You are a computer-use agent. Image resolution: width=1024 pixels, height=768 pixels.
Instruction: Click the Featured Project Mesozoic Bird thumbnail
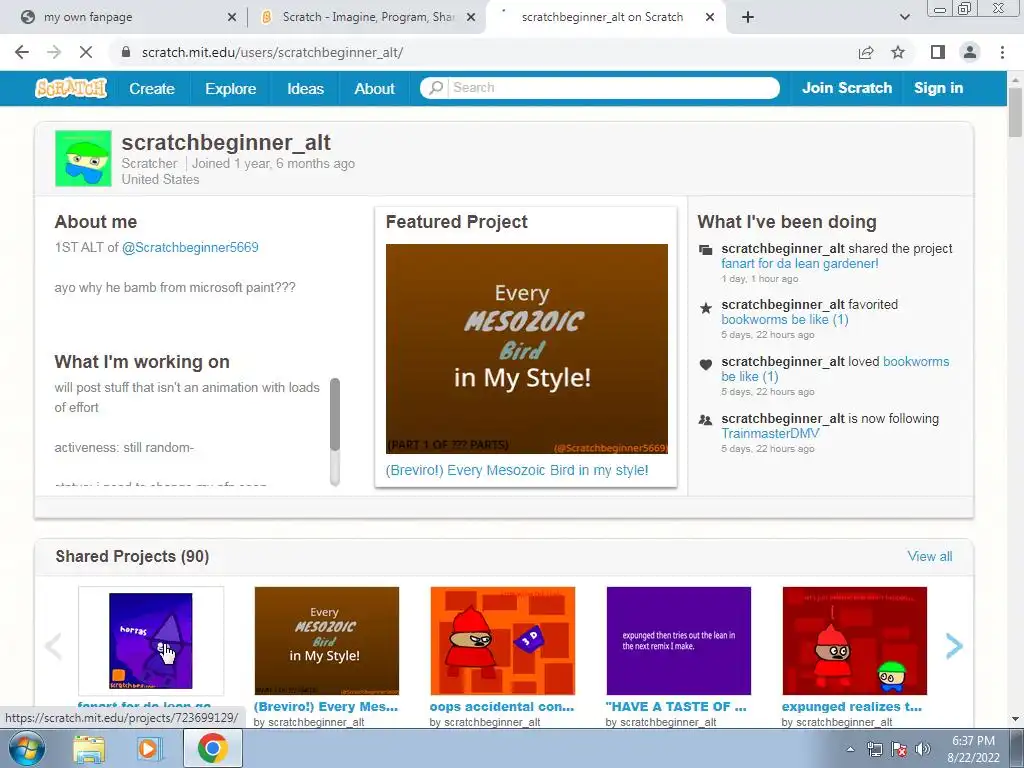tap(526, 349)
